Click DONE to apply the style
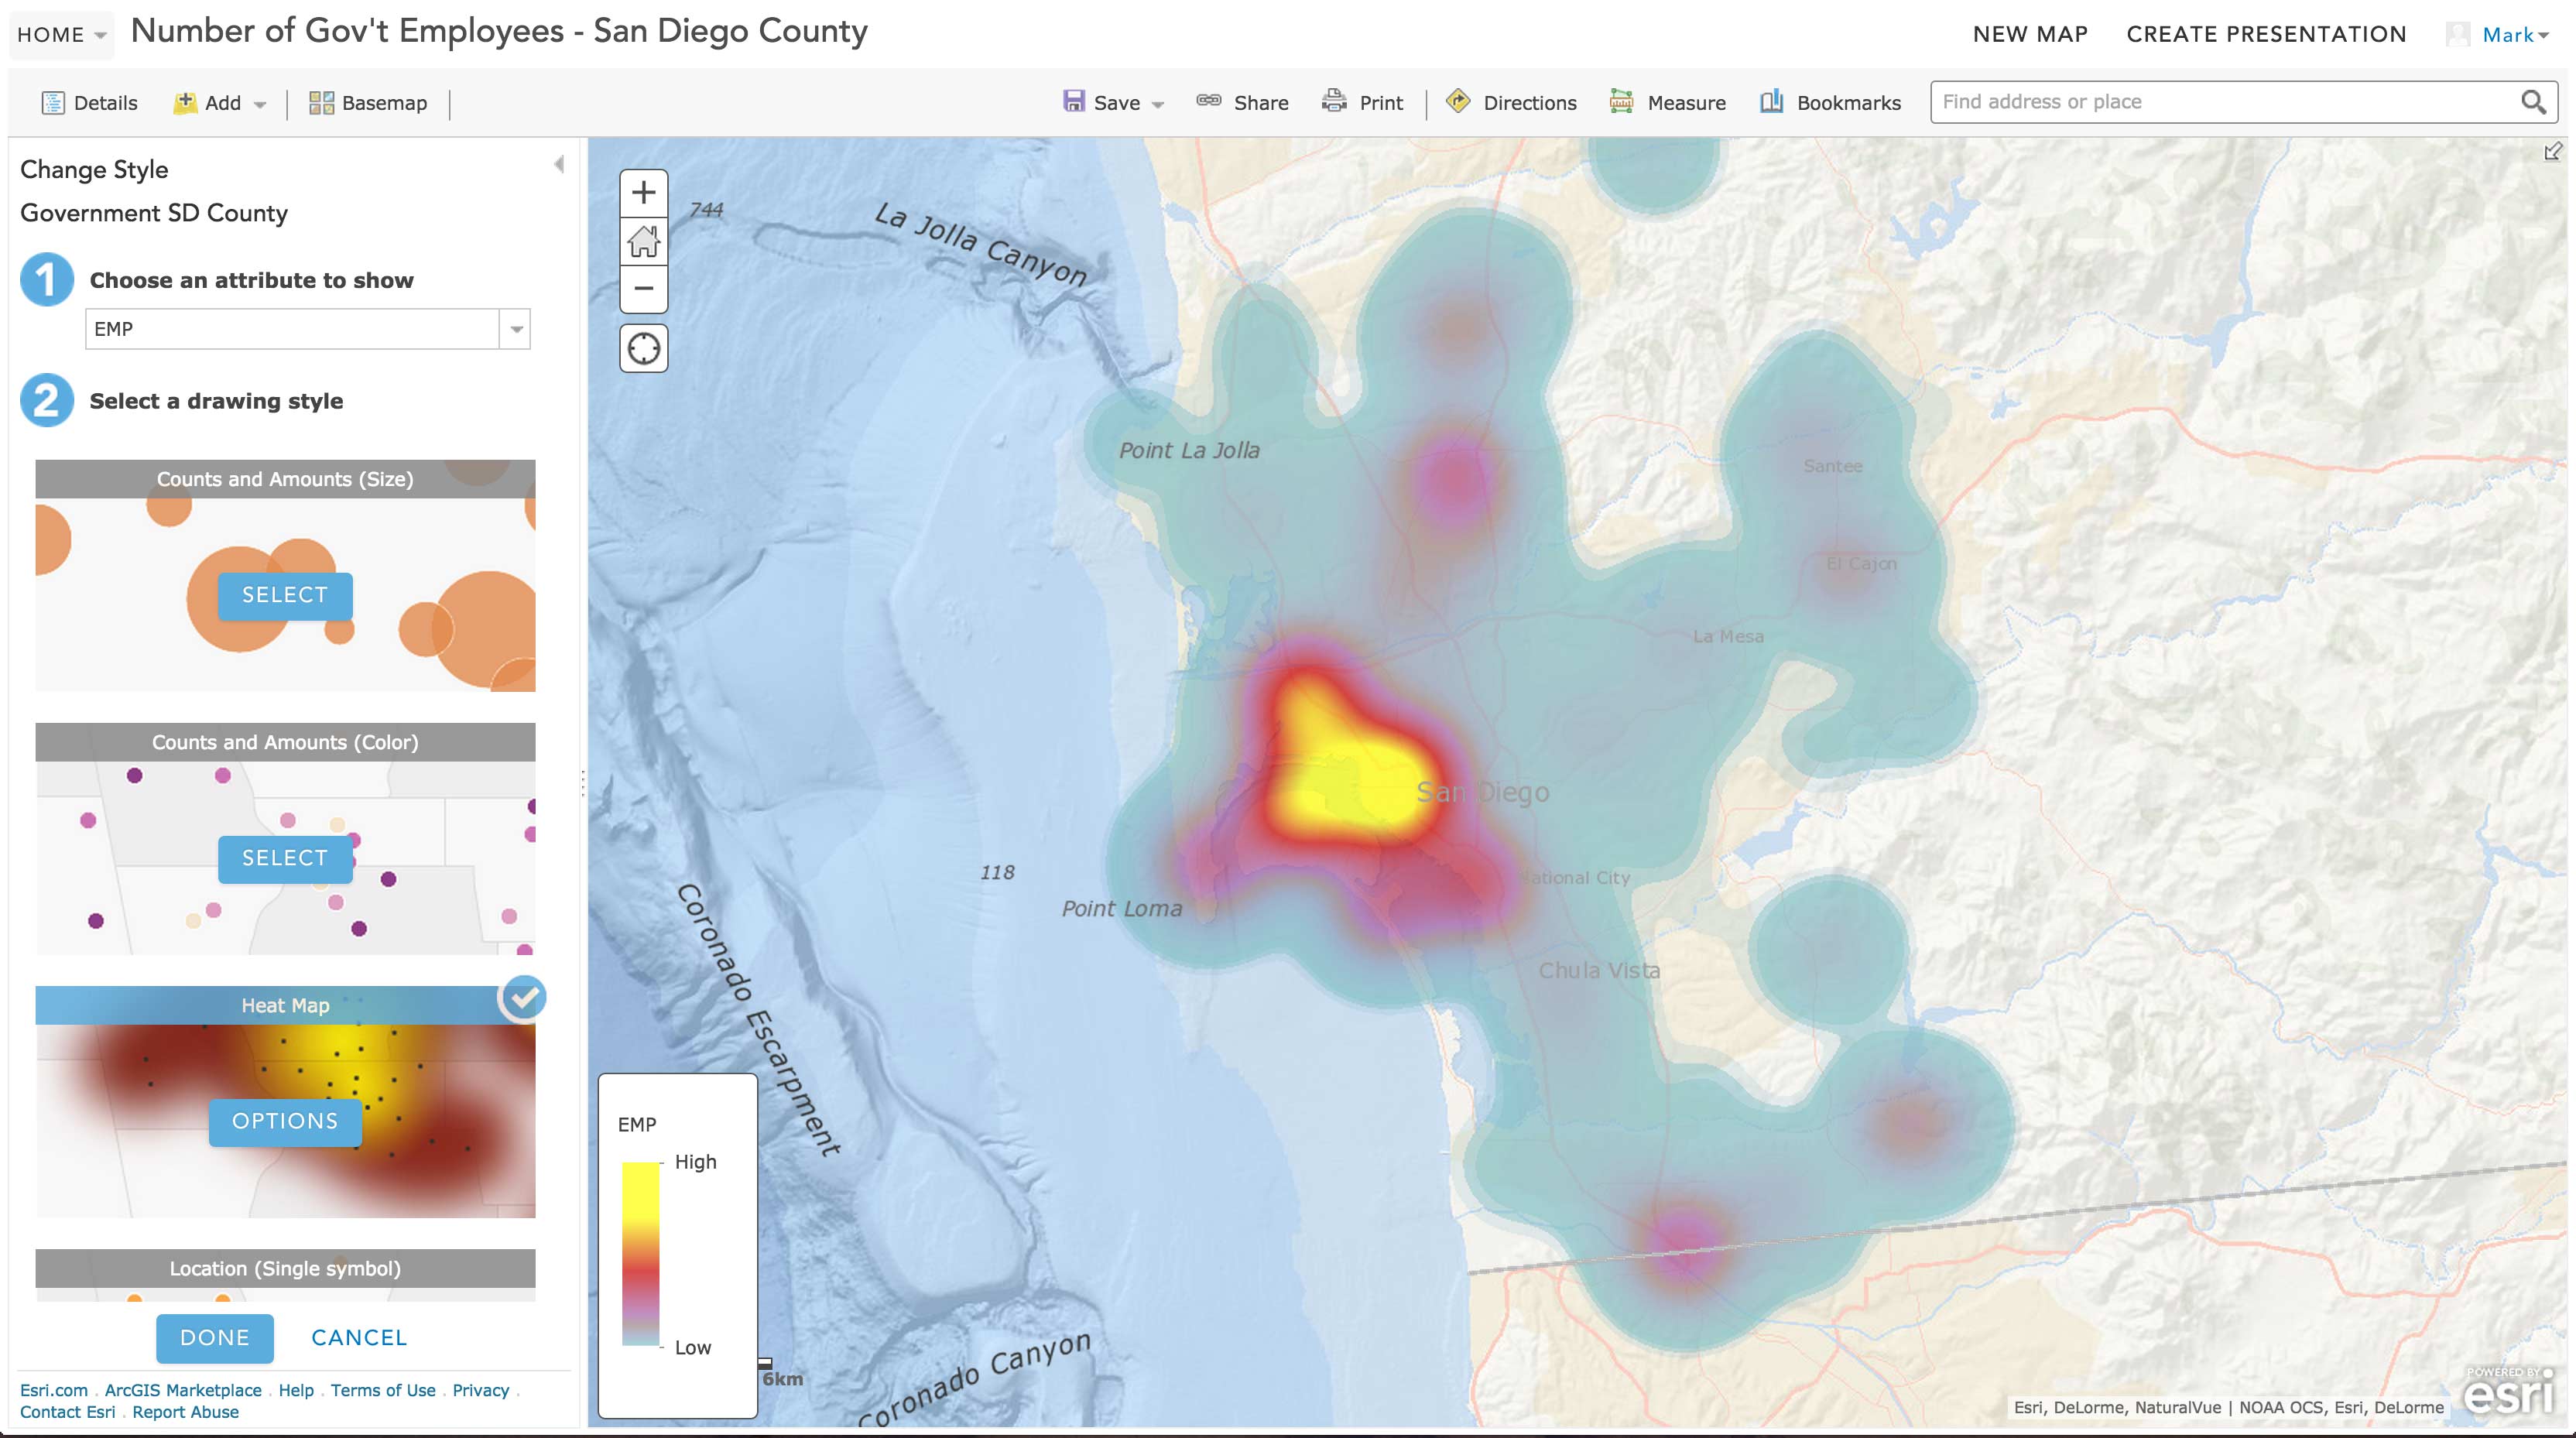The image size is (2576, 1438). coord(213,1338)
